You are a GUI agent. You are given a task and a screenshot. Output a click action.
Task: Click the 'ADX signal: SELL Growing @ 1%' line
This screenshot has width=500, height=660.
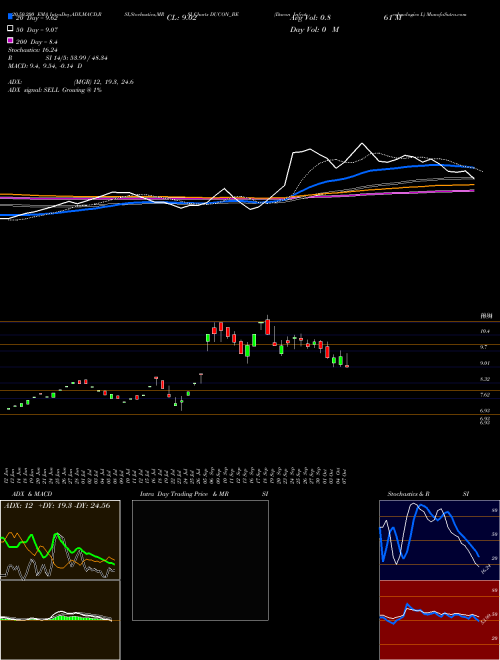pyautogui.click(x=55, y=90)
